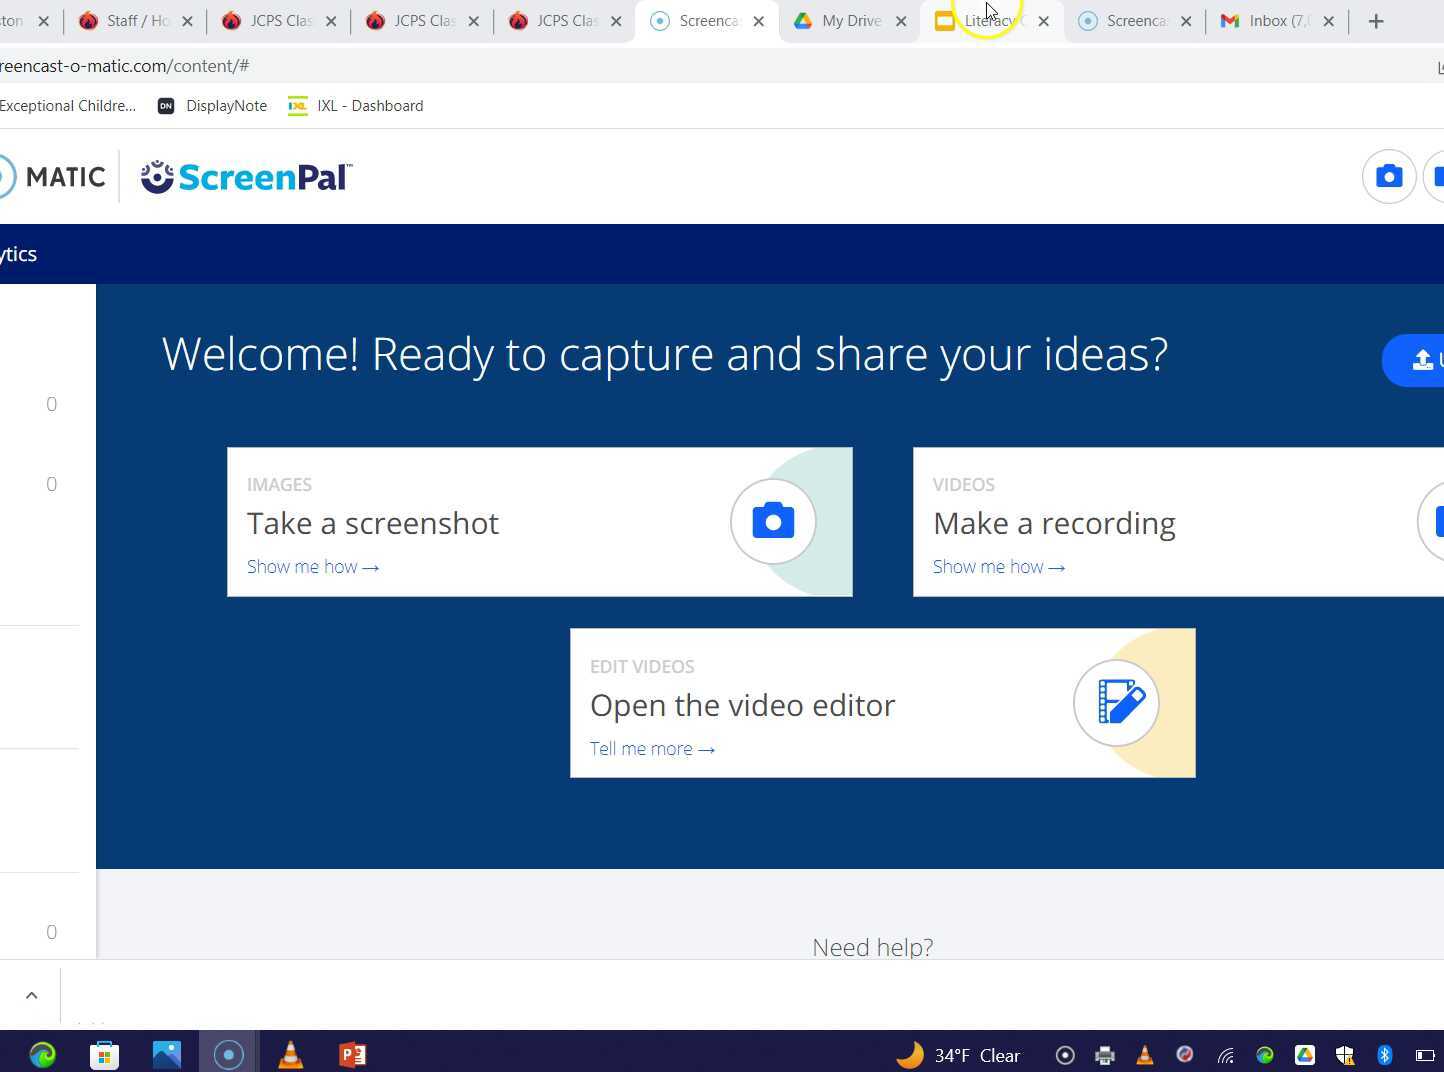
Task: Click the Google Drive tray icon
Action: coord(1305,1055)
